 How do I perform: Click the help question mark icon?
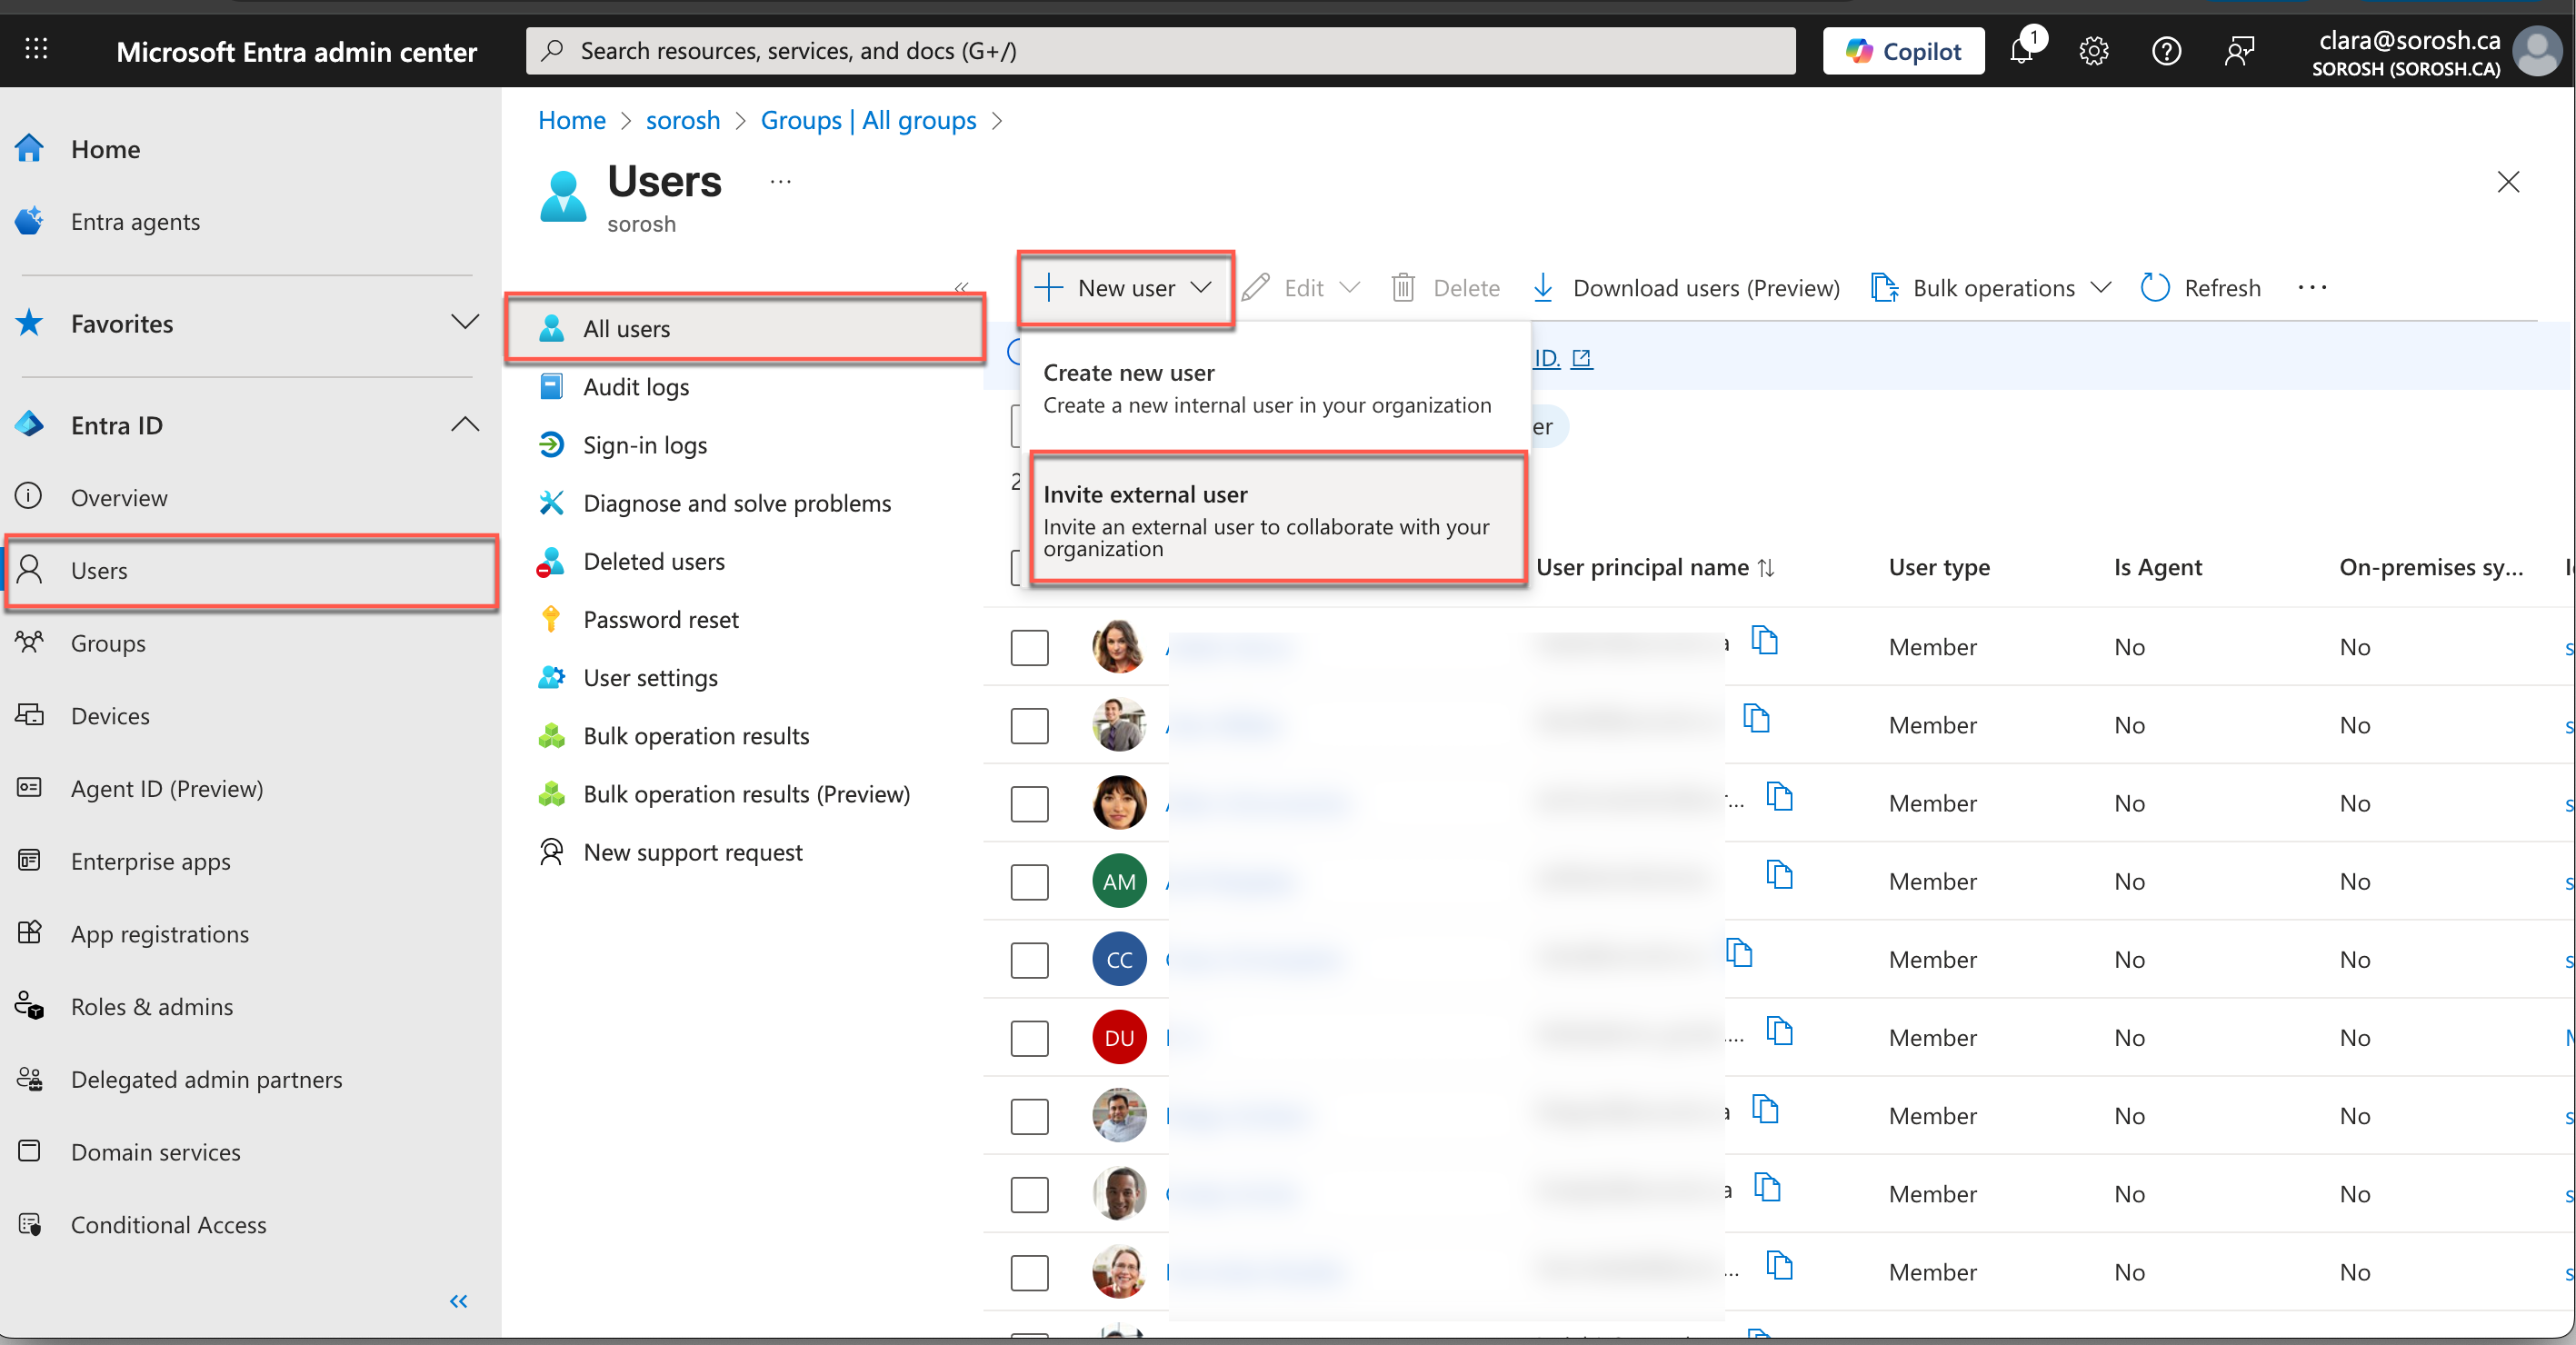pyautogui.click(x=2166, y=51)
